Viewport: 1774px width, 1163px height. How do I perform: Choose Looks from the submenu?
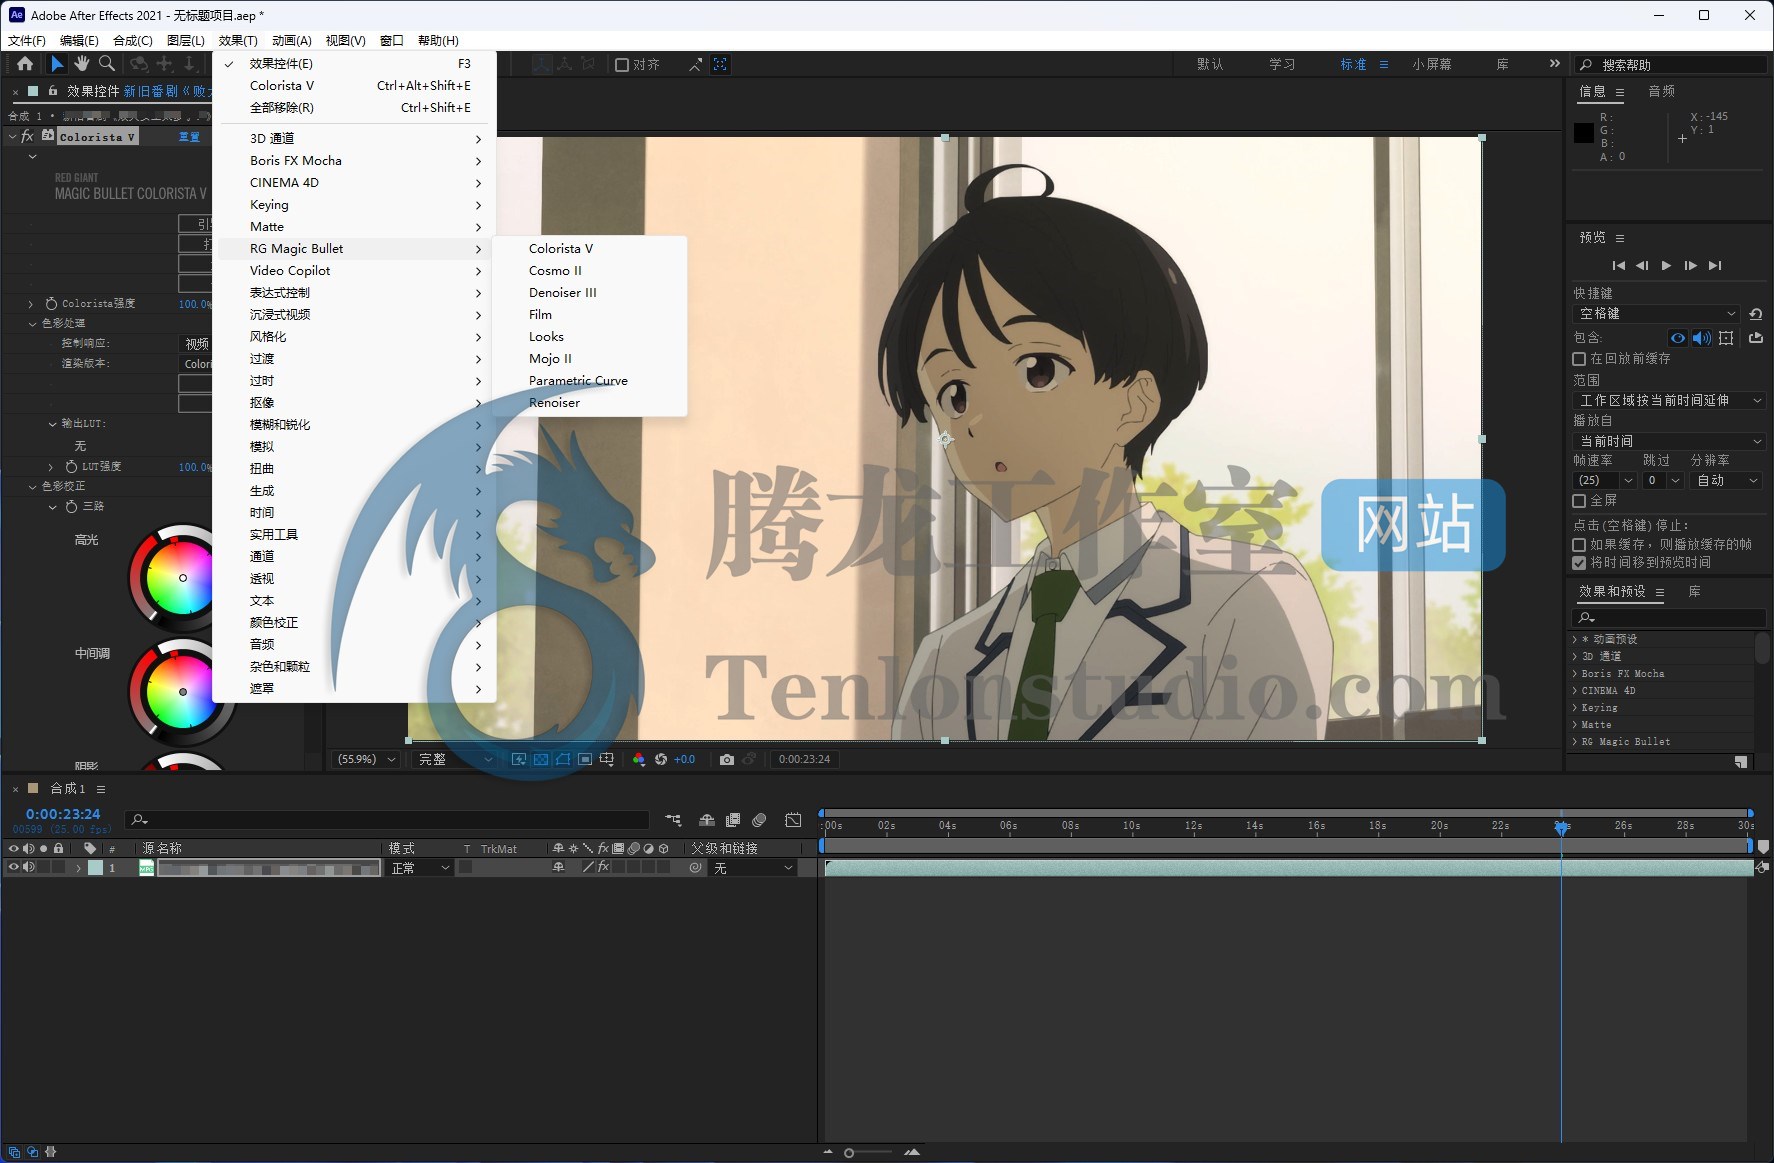pos(546,337)
